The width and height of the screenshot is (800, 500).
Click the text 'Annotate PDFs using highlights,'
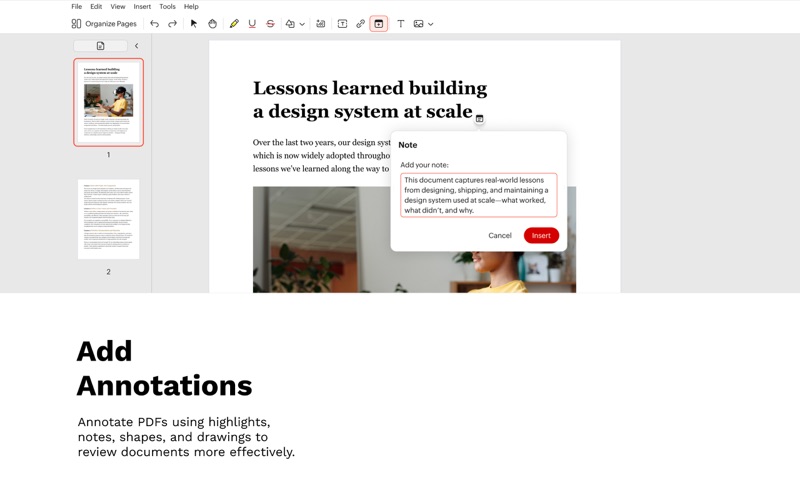click(x=174, y=422)
